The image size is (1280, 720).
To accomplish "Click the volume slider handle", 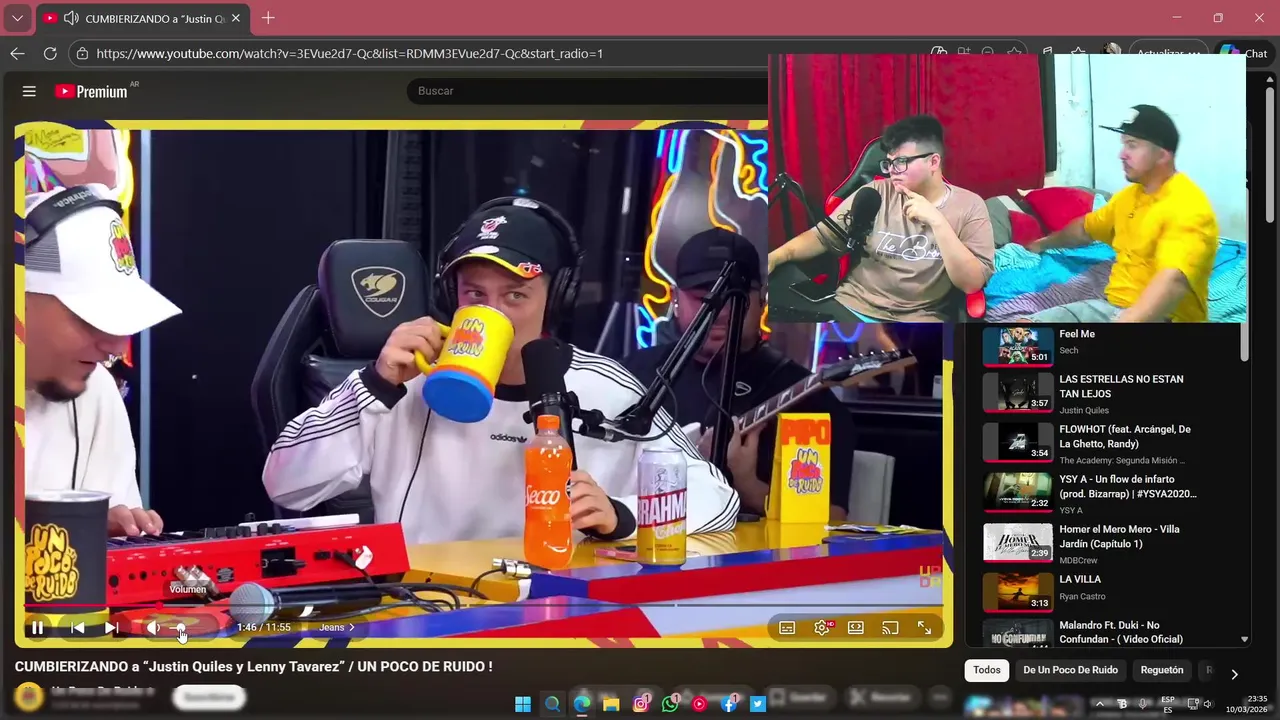I will [181, 628].
